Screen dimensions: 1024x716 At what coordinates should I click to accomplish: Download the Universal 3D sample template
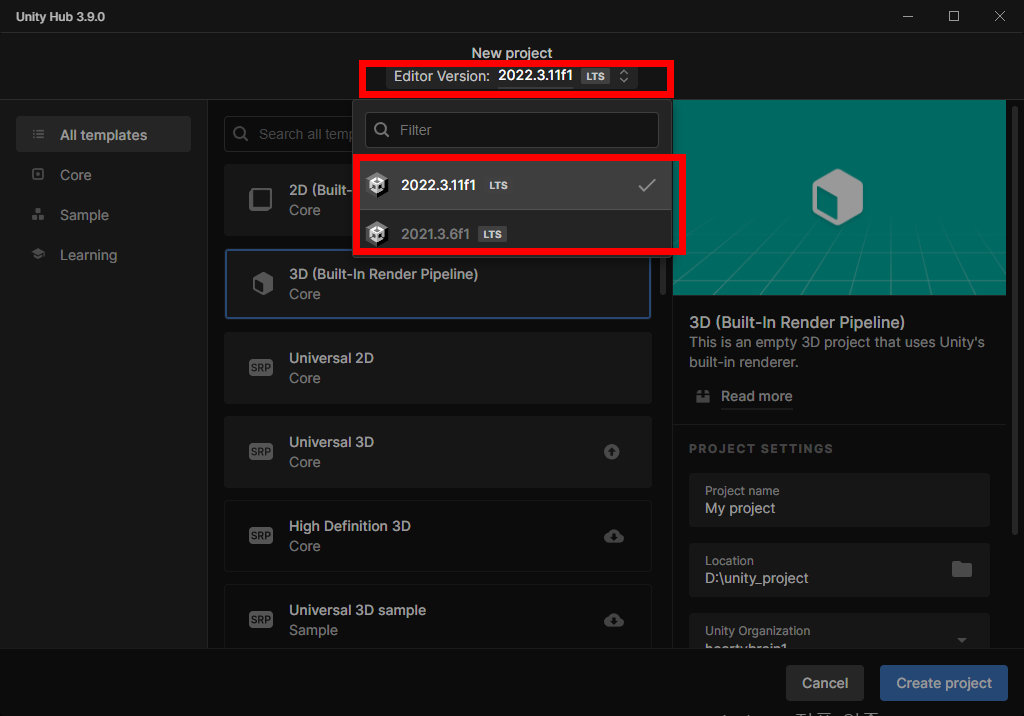point(613,620)
